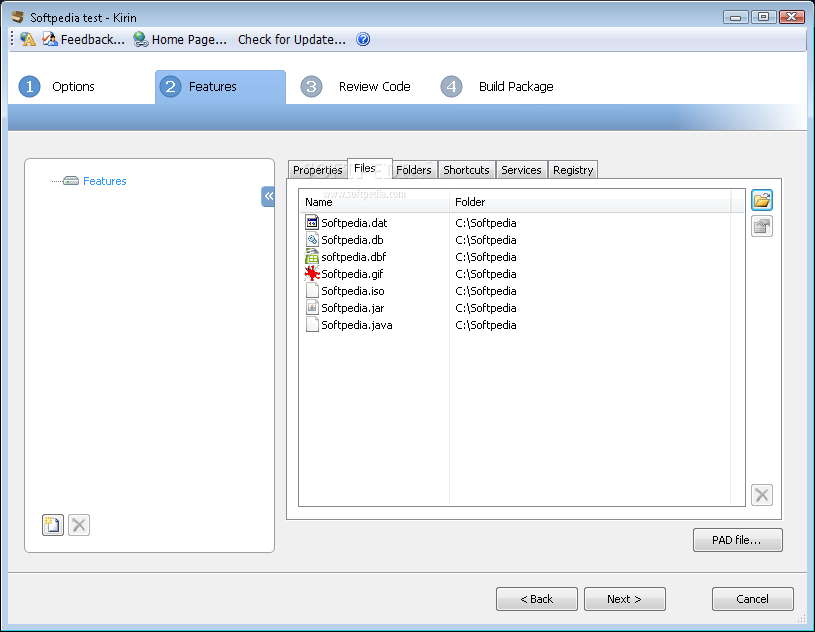815x632 pixels.
Task: Open the Feedback toolbar item
Action: coord(84,40)
